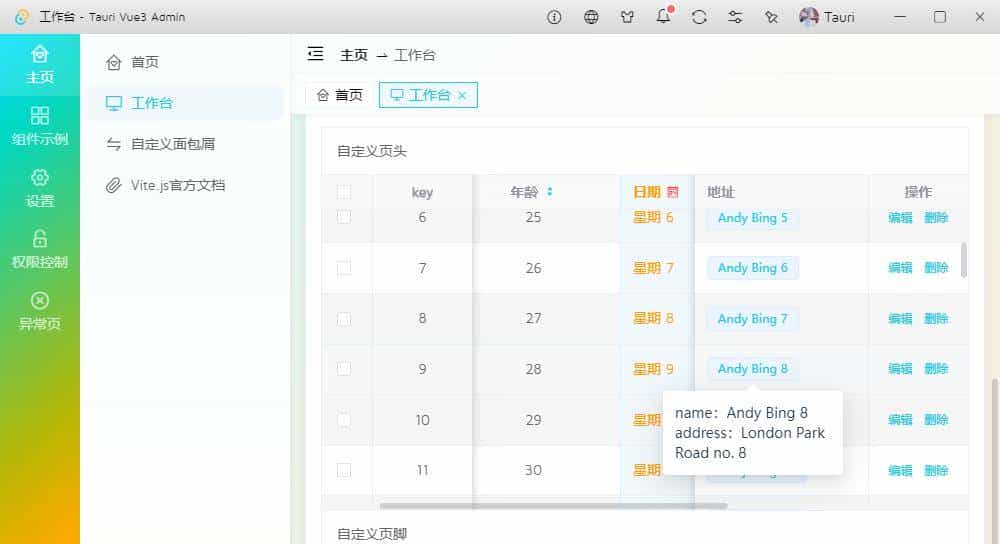Click 删除 for Andy Bing 7 row

[x=936, y=318]
